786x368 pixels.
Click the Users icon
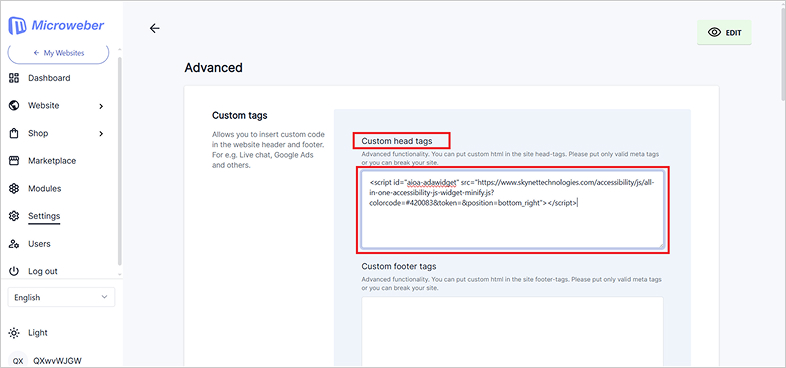point(14,244)
